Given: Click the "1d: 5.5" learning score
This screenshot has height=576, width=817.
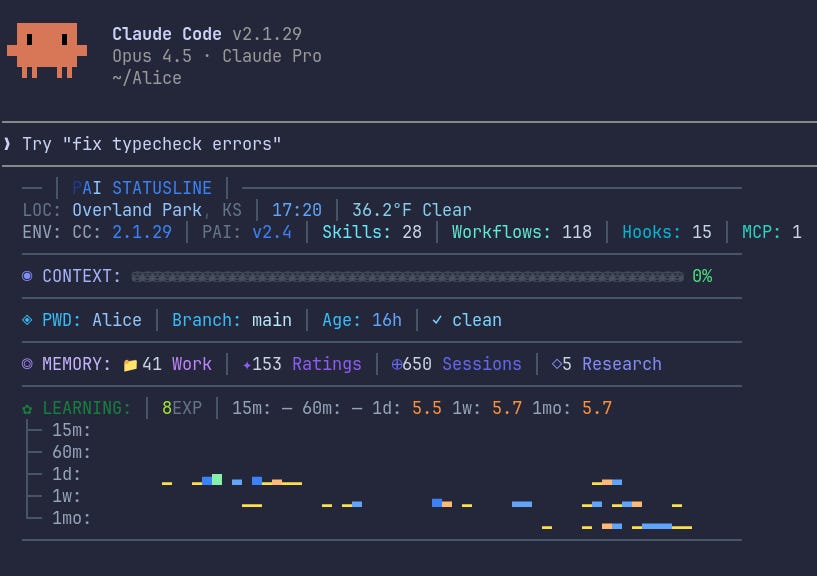Looking at the screenshot, I should [x=406, y=408].
